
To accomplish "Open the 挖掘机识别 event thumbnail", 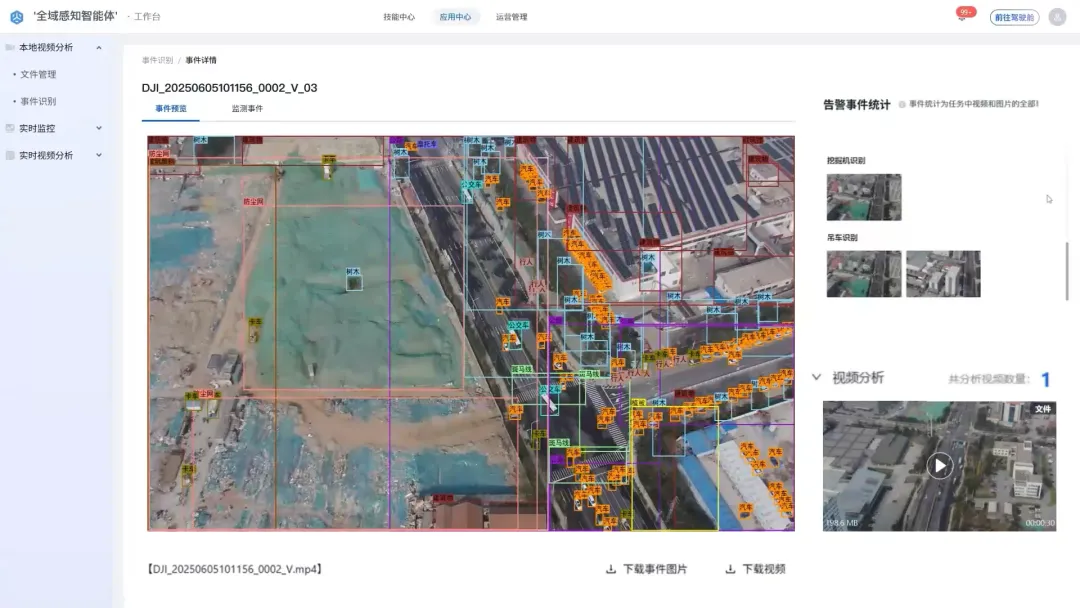I will tap(864, 197).
